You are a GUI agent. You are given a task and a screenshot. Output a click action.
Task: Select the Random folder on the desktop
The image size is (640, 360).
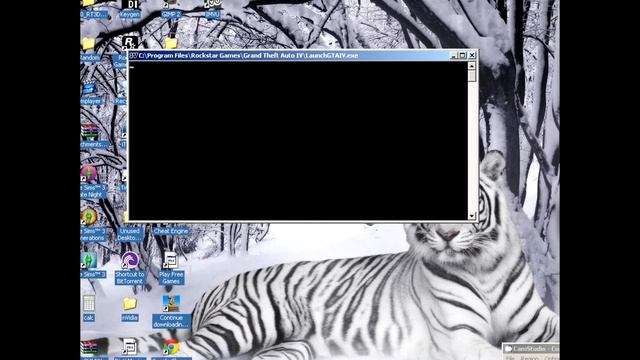(x=90, y=49)
